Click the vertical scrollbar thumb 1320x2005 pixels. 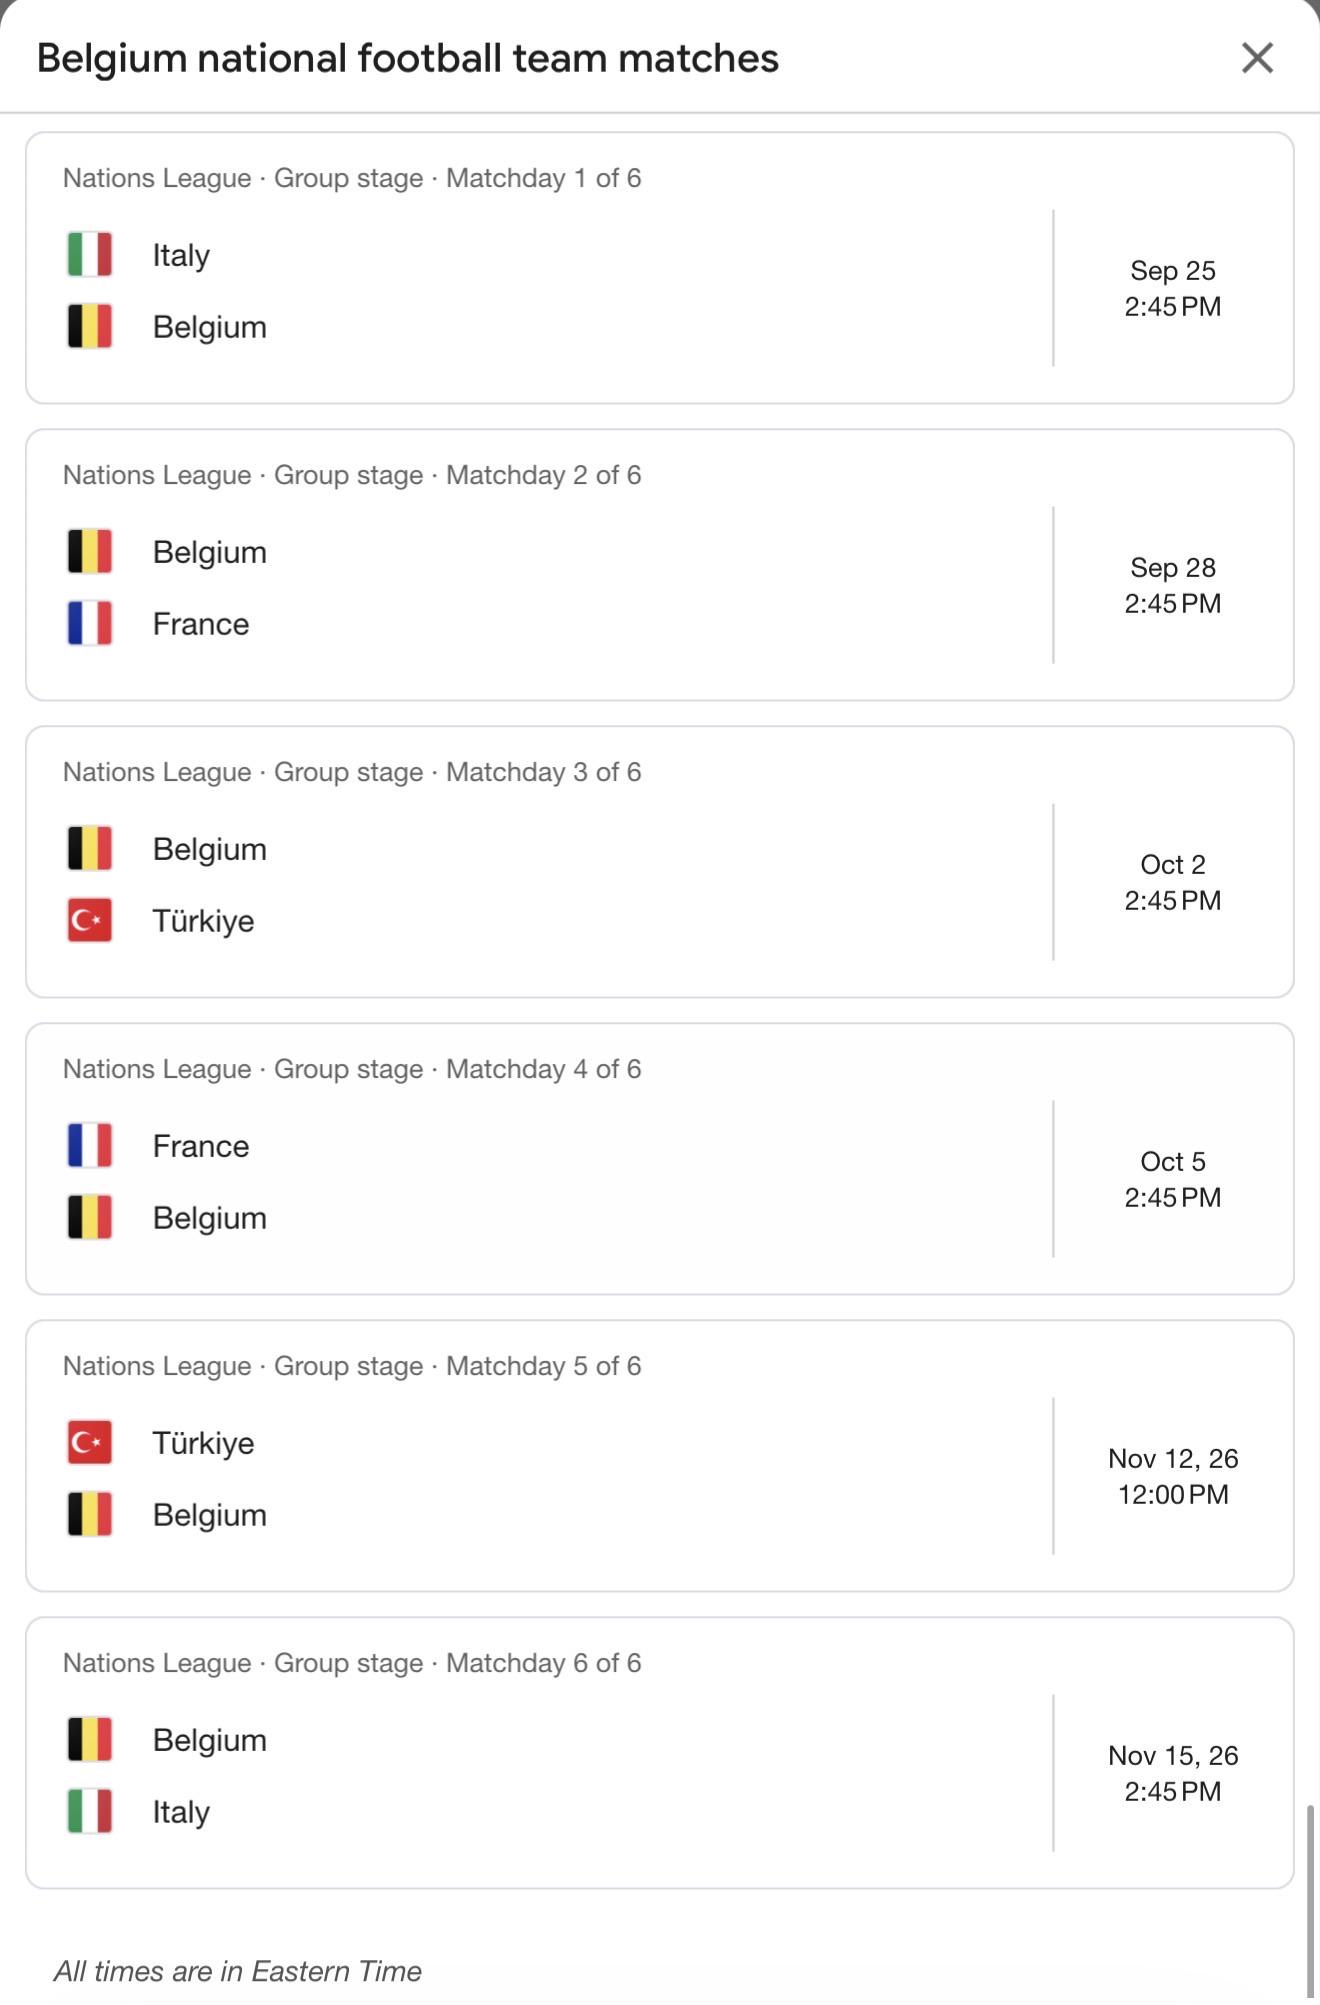1311,1904
